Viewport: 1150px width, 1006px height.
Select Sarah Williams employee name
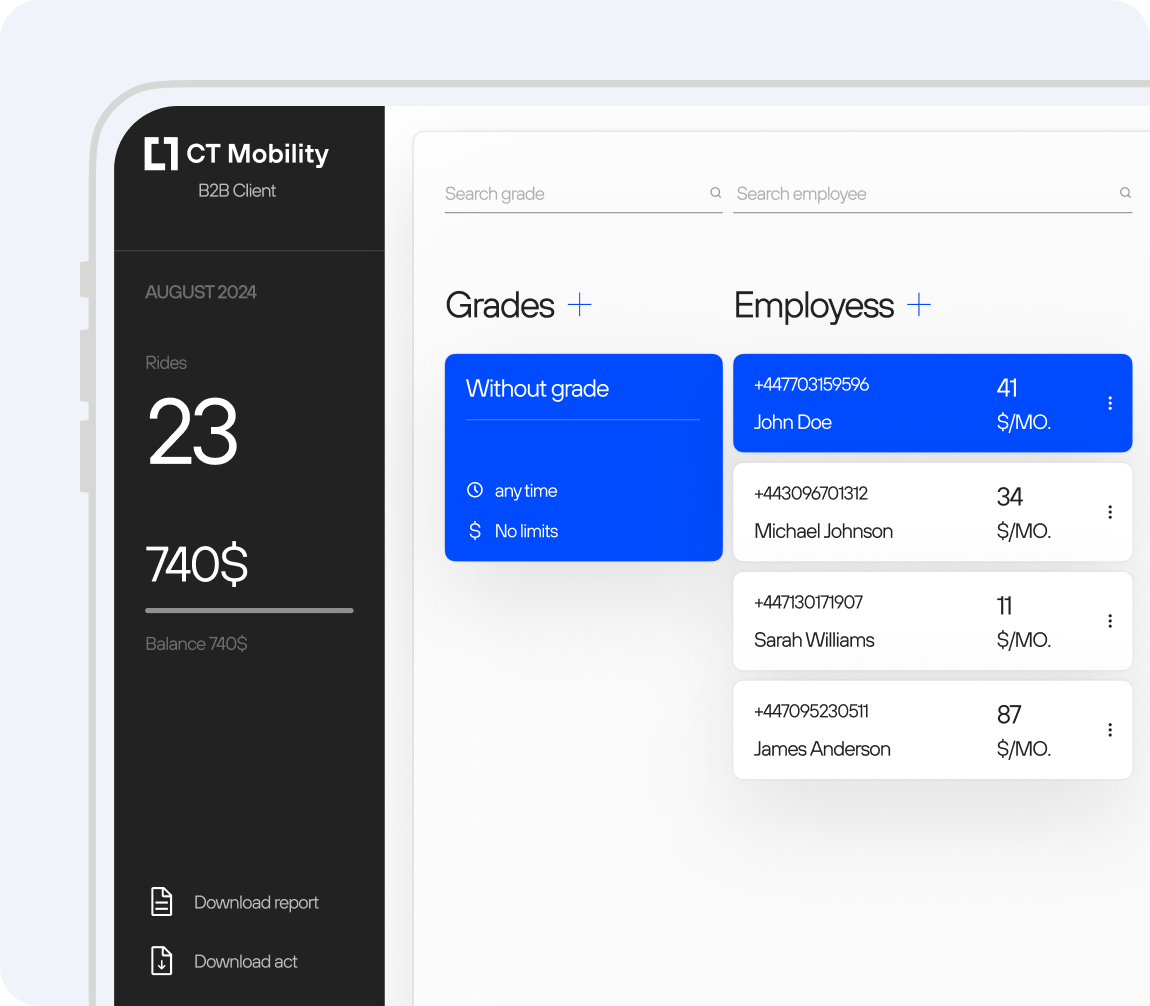coord(814,640)
